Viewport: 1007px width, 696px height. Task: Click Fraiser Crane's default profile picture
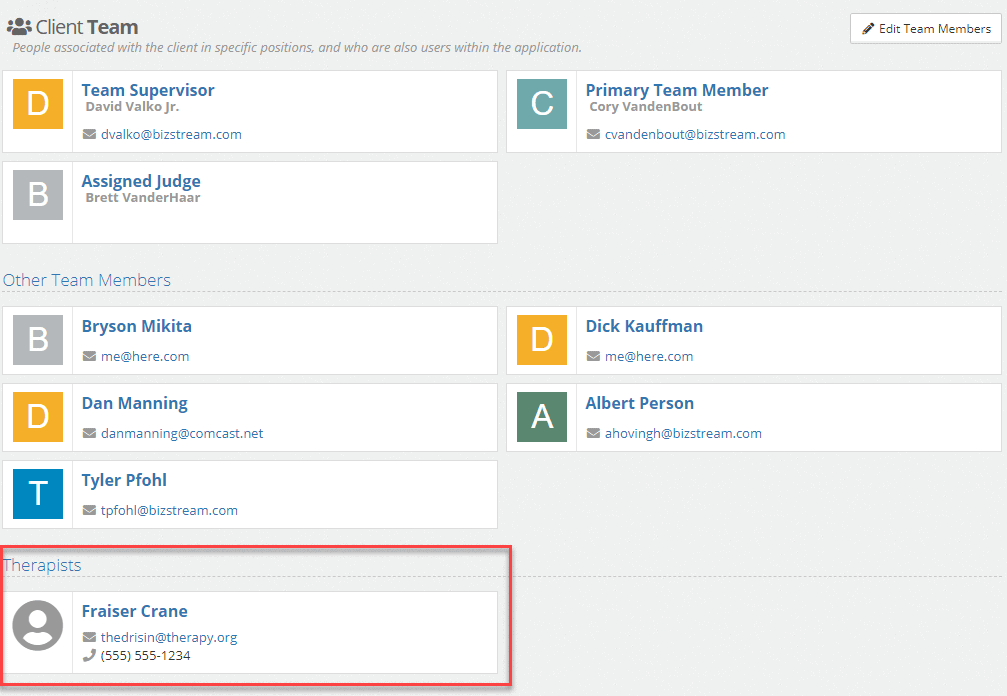pos(38,625)
